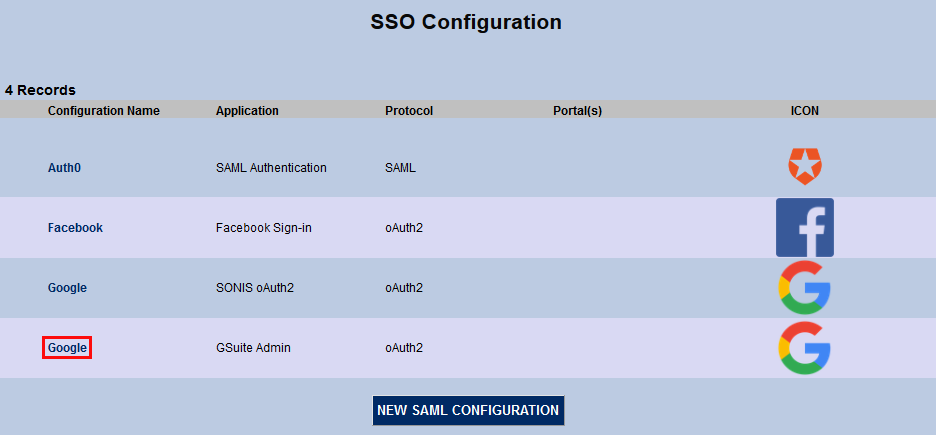
Task: Click Google icon in SONIS oAuth2 row
Action: (805, 288)
